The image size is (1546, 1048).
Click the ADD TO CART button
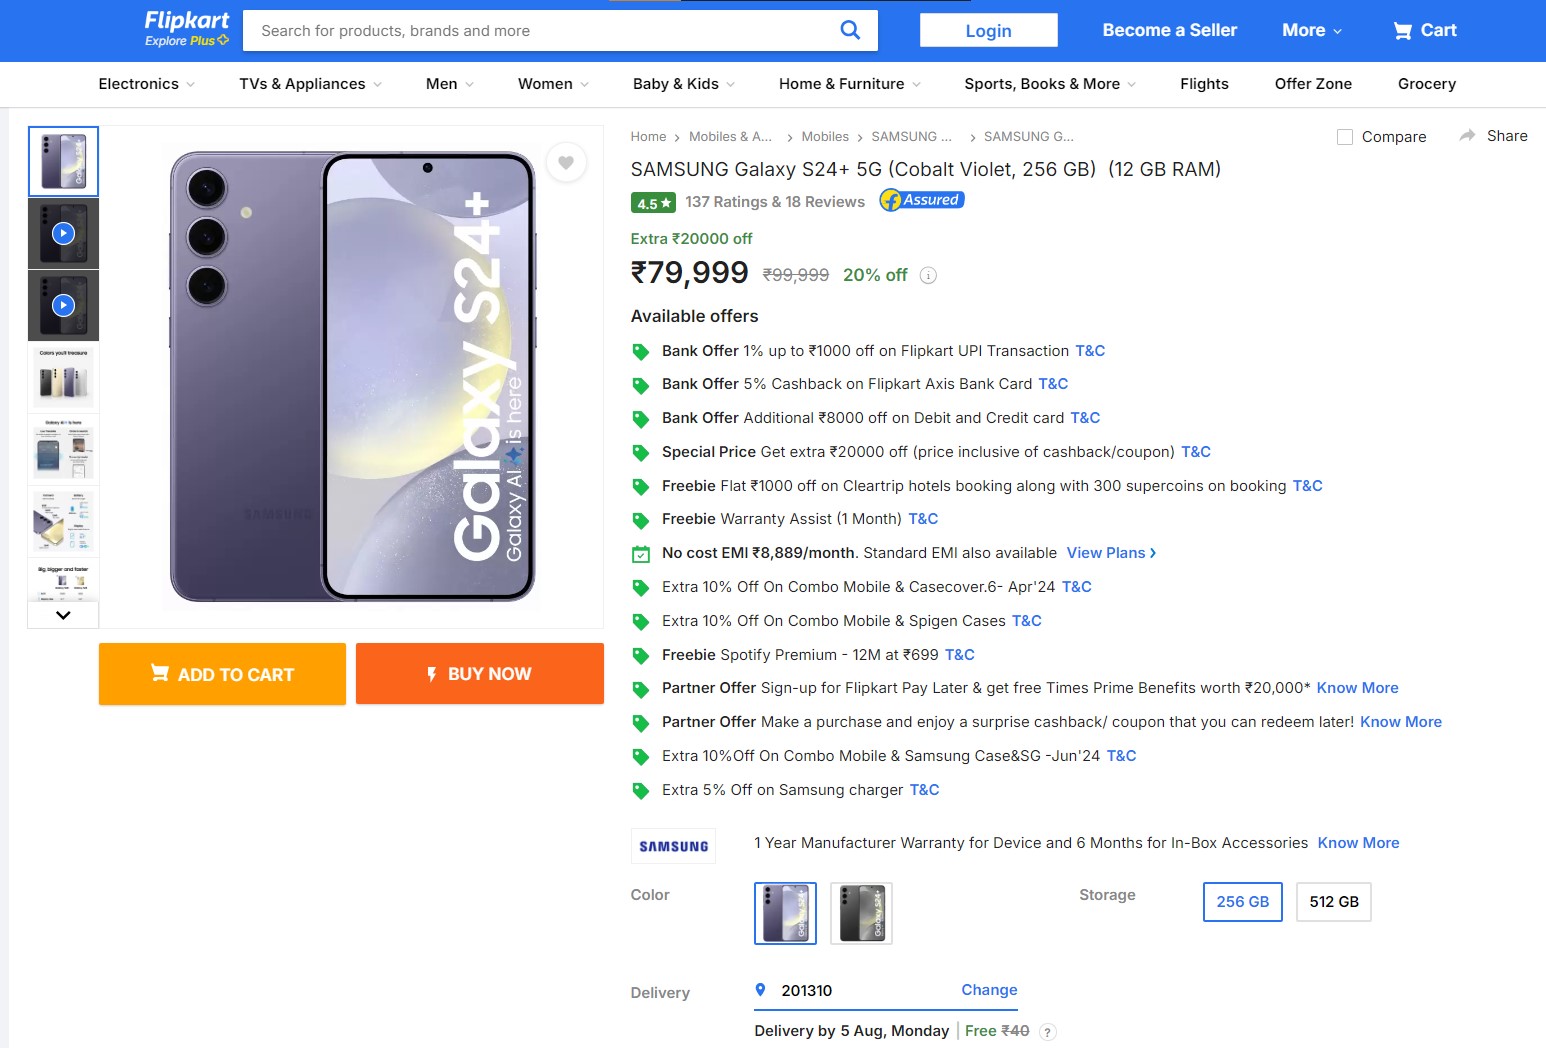click(x=221, y=674)
